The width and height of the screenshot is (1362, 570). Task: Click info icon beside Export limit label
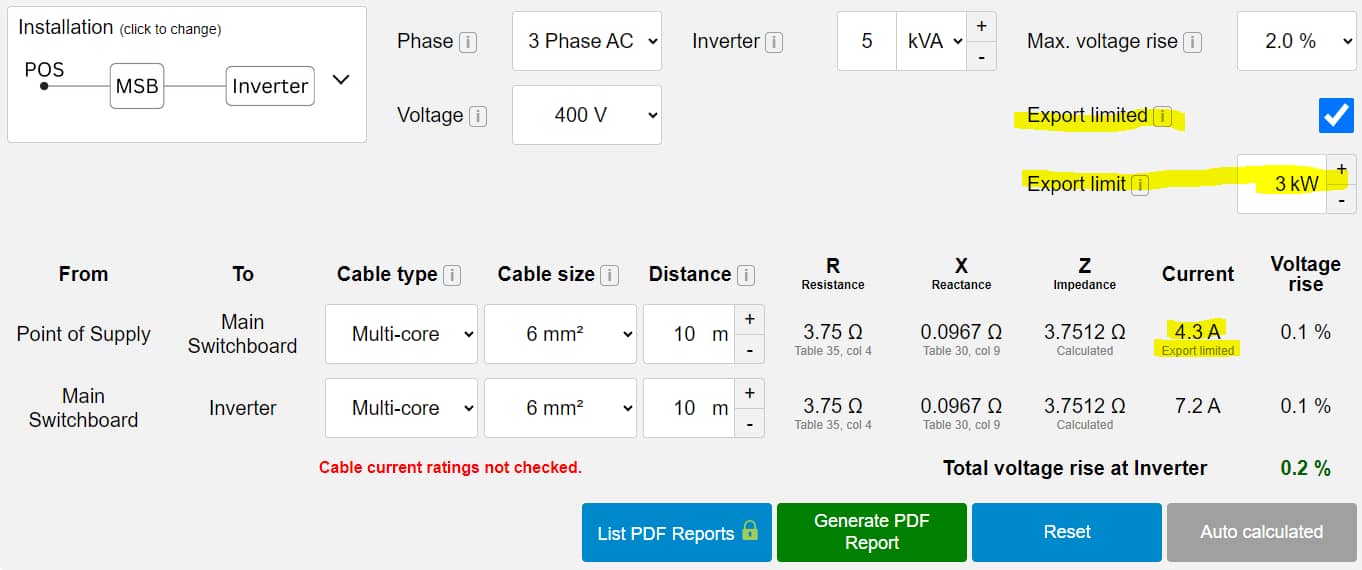point(1139,184)
